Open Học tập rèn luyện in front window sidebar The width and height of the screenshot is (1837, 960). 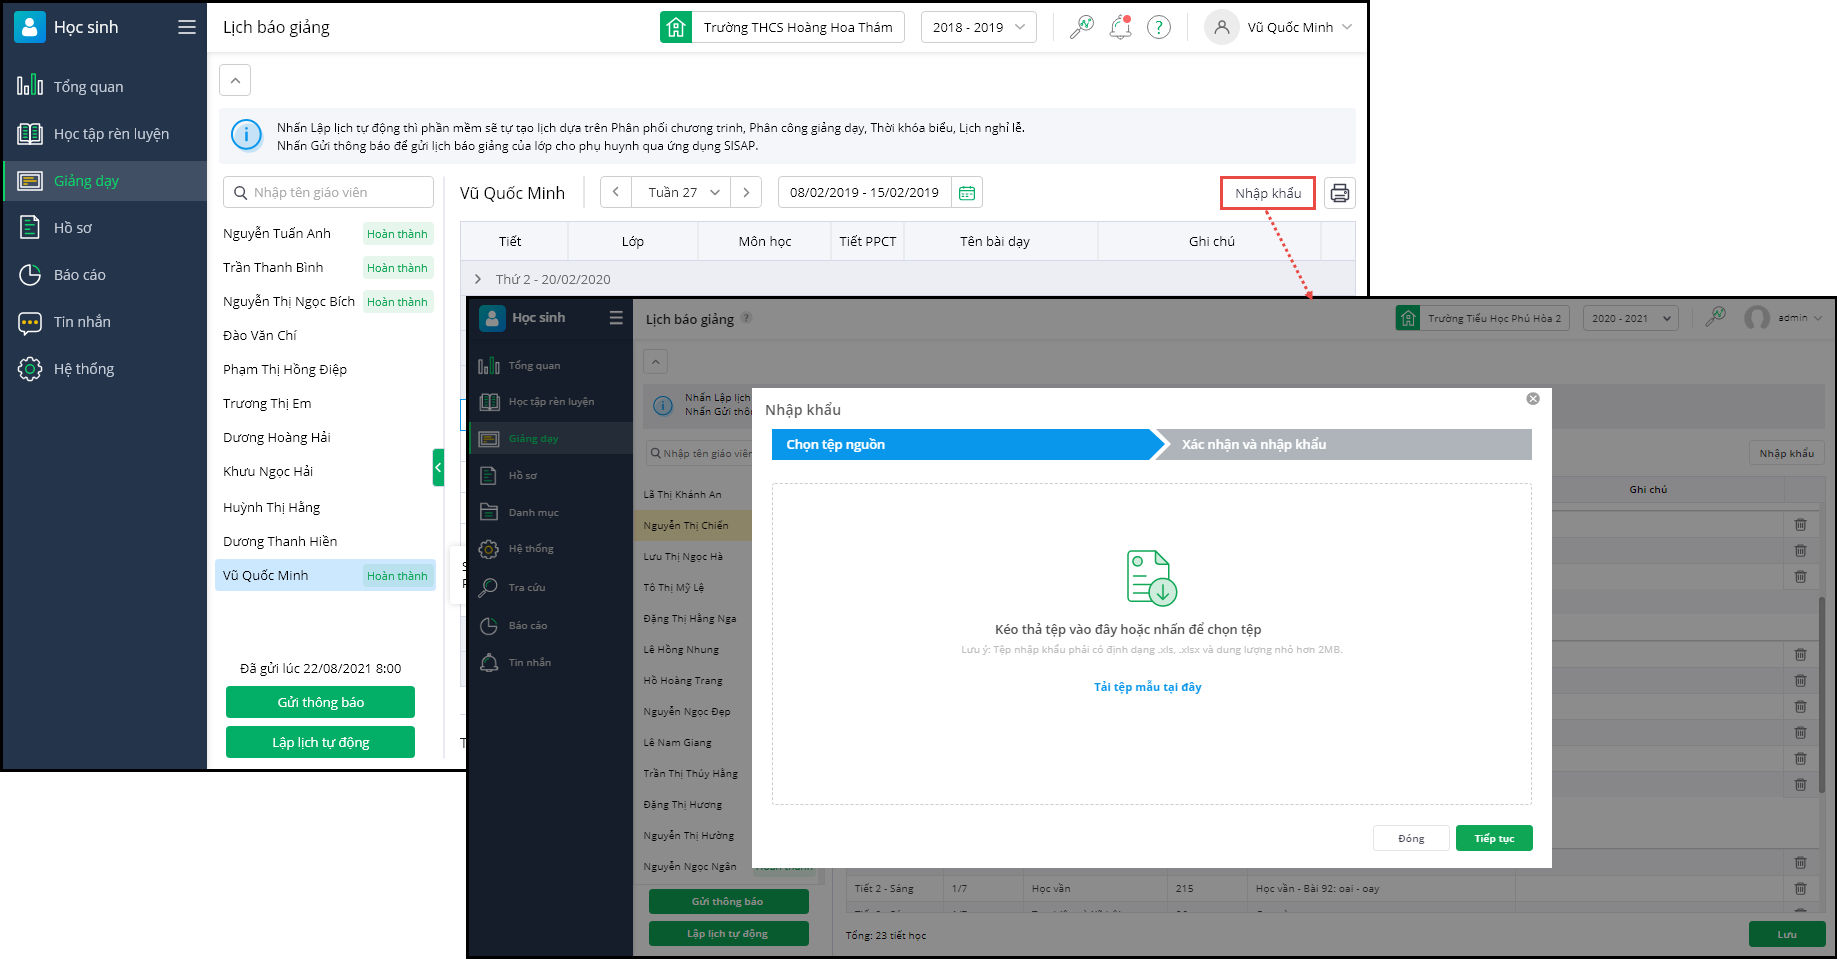550,402
